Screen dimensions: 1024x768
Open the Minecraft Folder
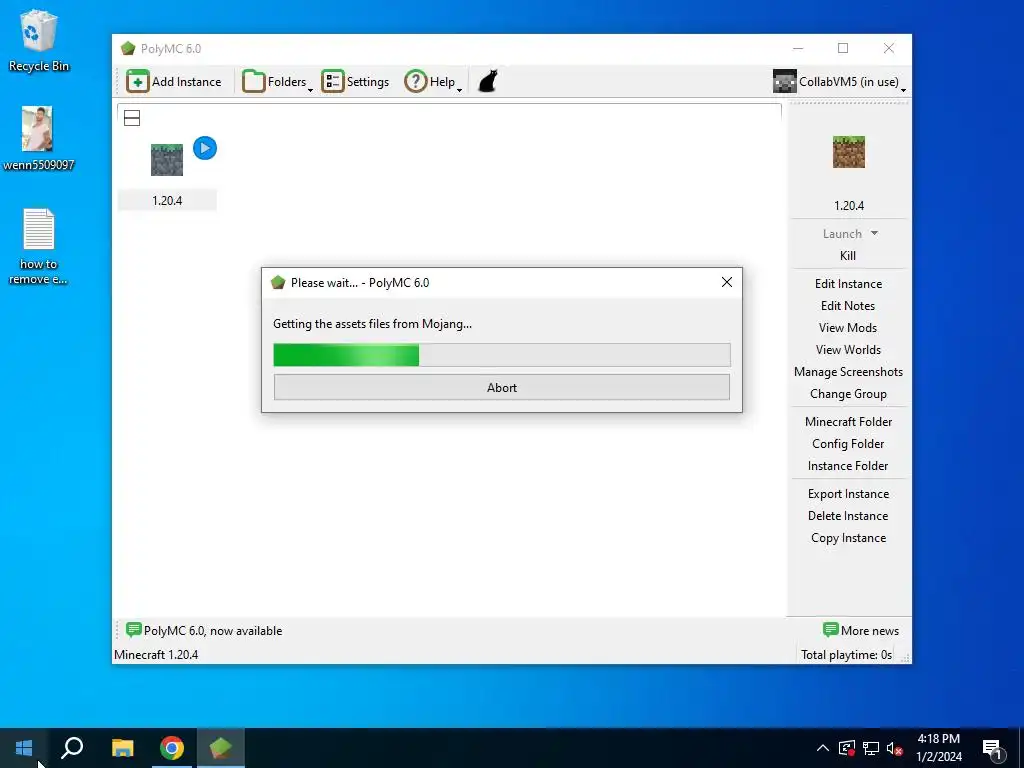[x=848, y=422]
